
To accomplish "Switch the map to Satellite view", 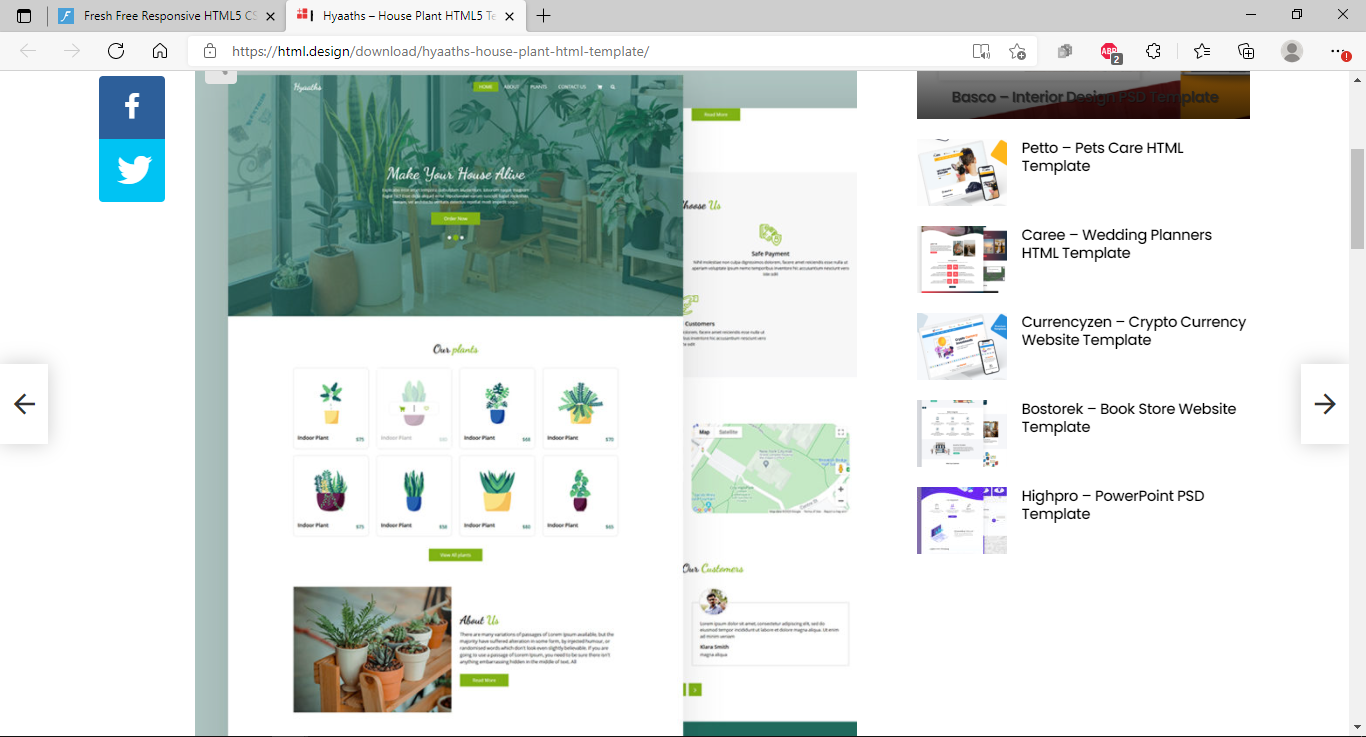I will click(728, 432).
